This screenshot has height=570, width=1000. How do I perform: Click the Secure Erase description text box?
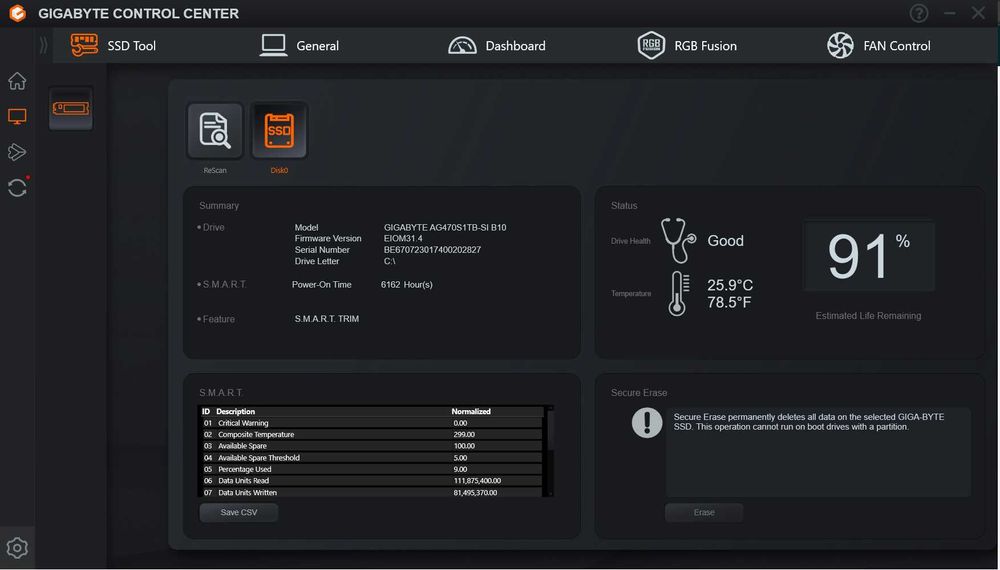[x=818, y=452]
